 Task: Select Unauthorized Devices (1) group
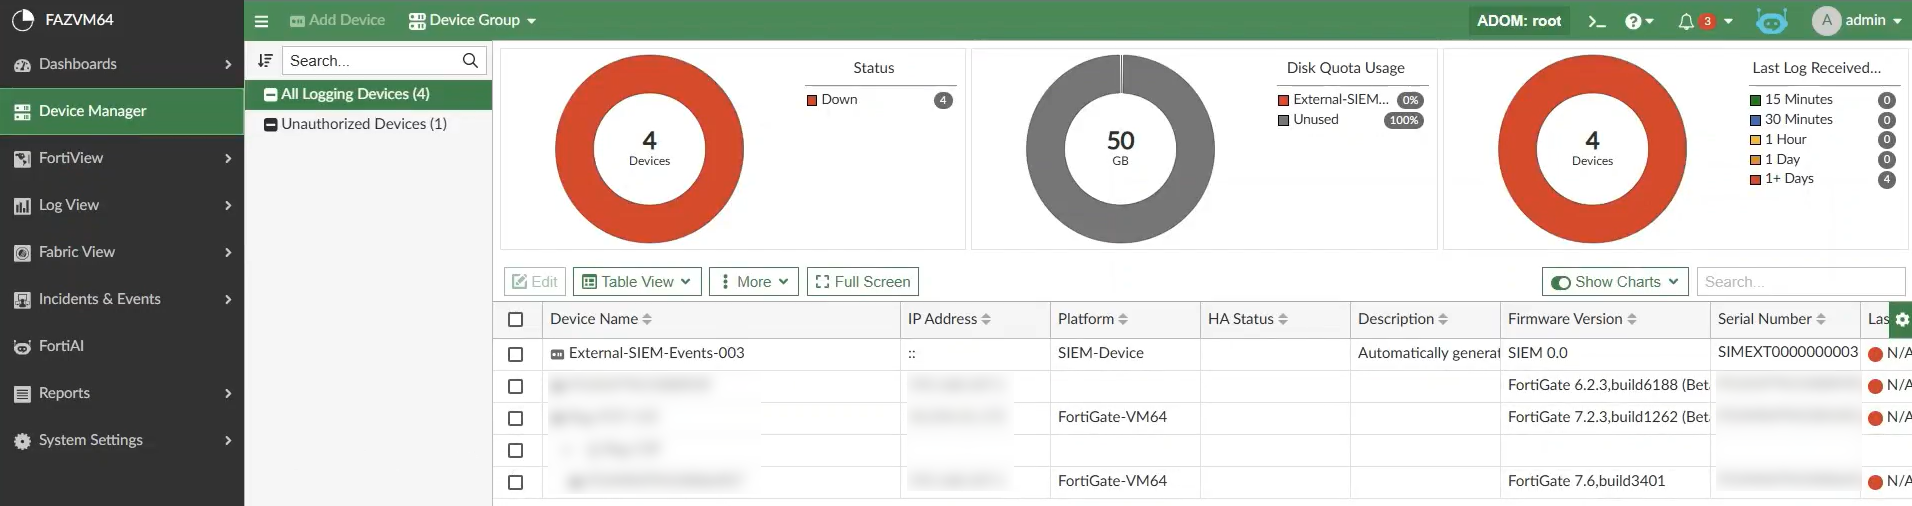368,124
